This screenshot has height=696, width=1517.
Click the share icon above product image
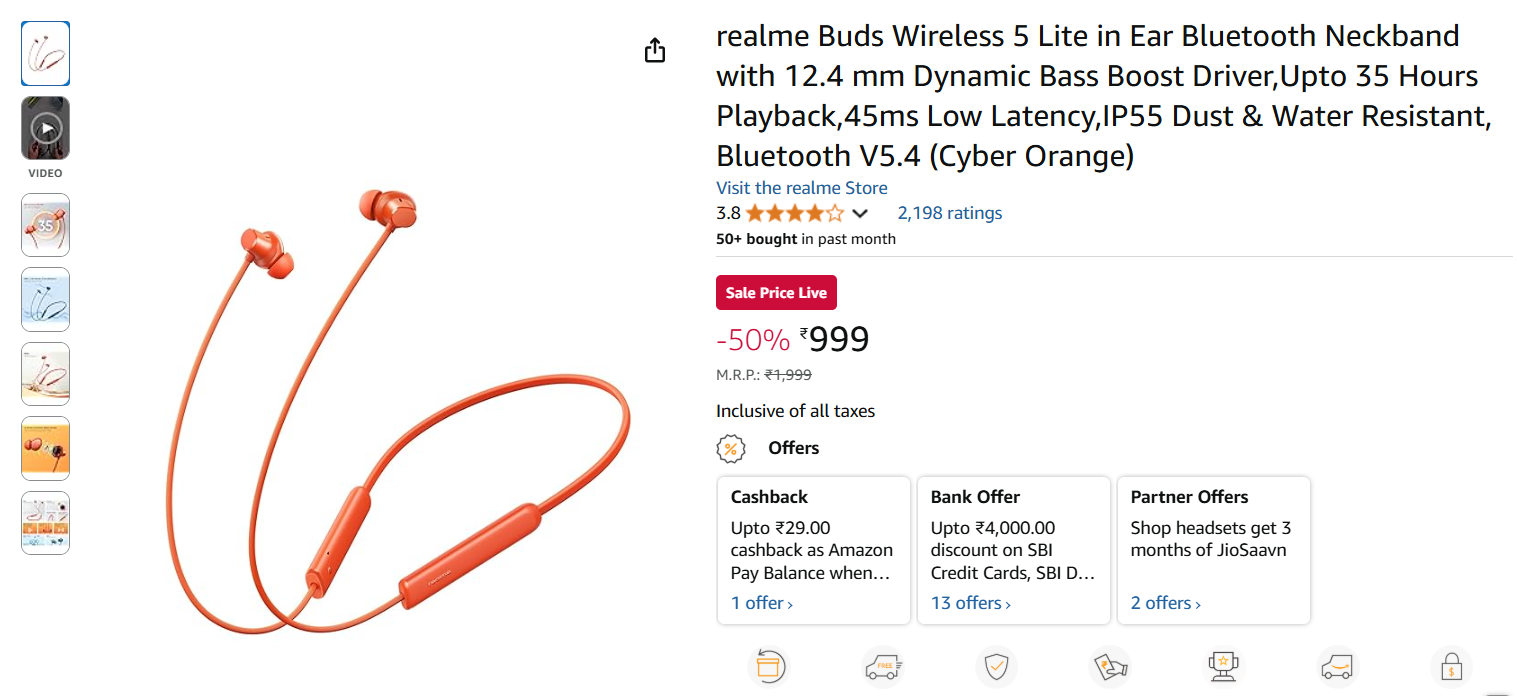655,50
